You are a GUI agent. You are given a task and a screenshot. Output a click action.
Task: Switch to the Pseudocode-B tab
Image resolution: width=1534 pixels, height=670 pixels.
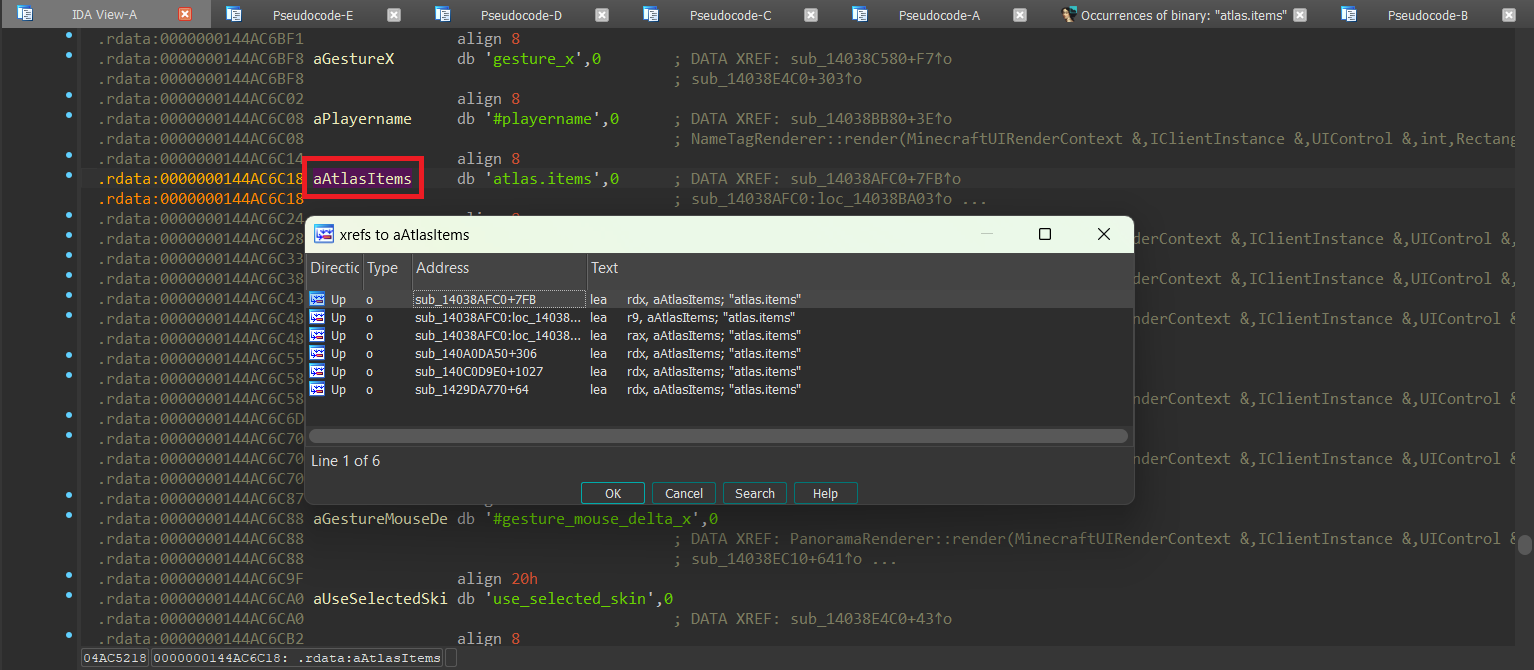click(1428, 15)
